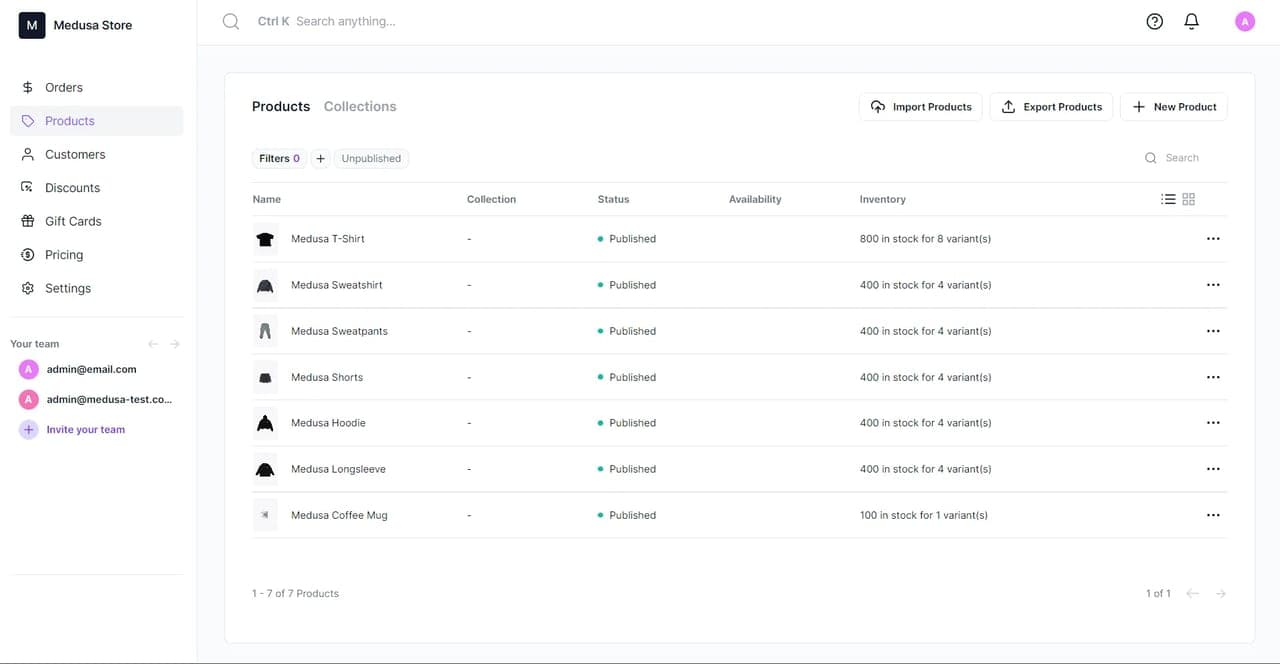Click the plus icon next to Invite your team

click(29, 430)
